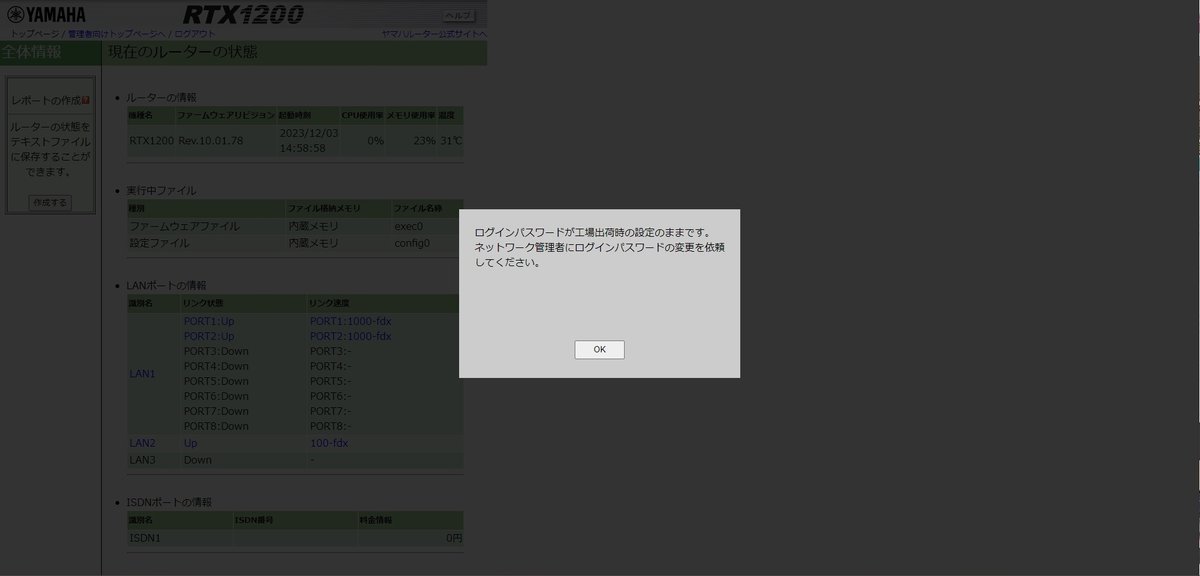The image size is (1200, 576).
Task: Click the ヘルプ help button
Action: coord(459,16)
